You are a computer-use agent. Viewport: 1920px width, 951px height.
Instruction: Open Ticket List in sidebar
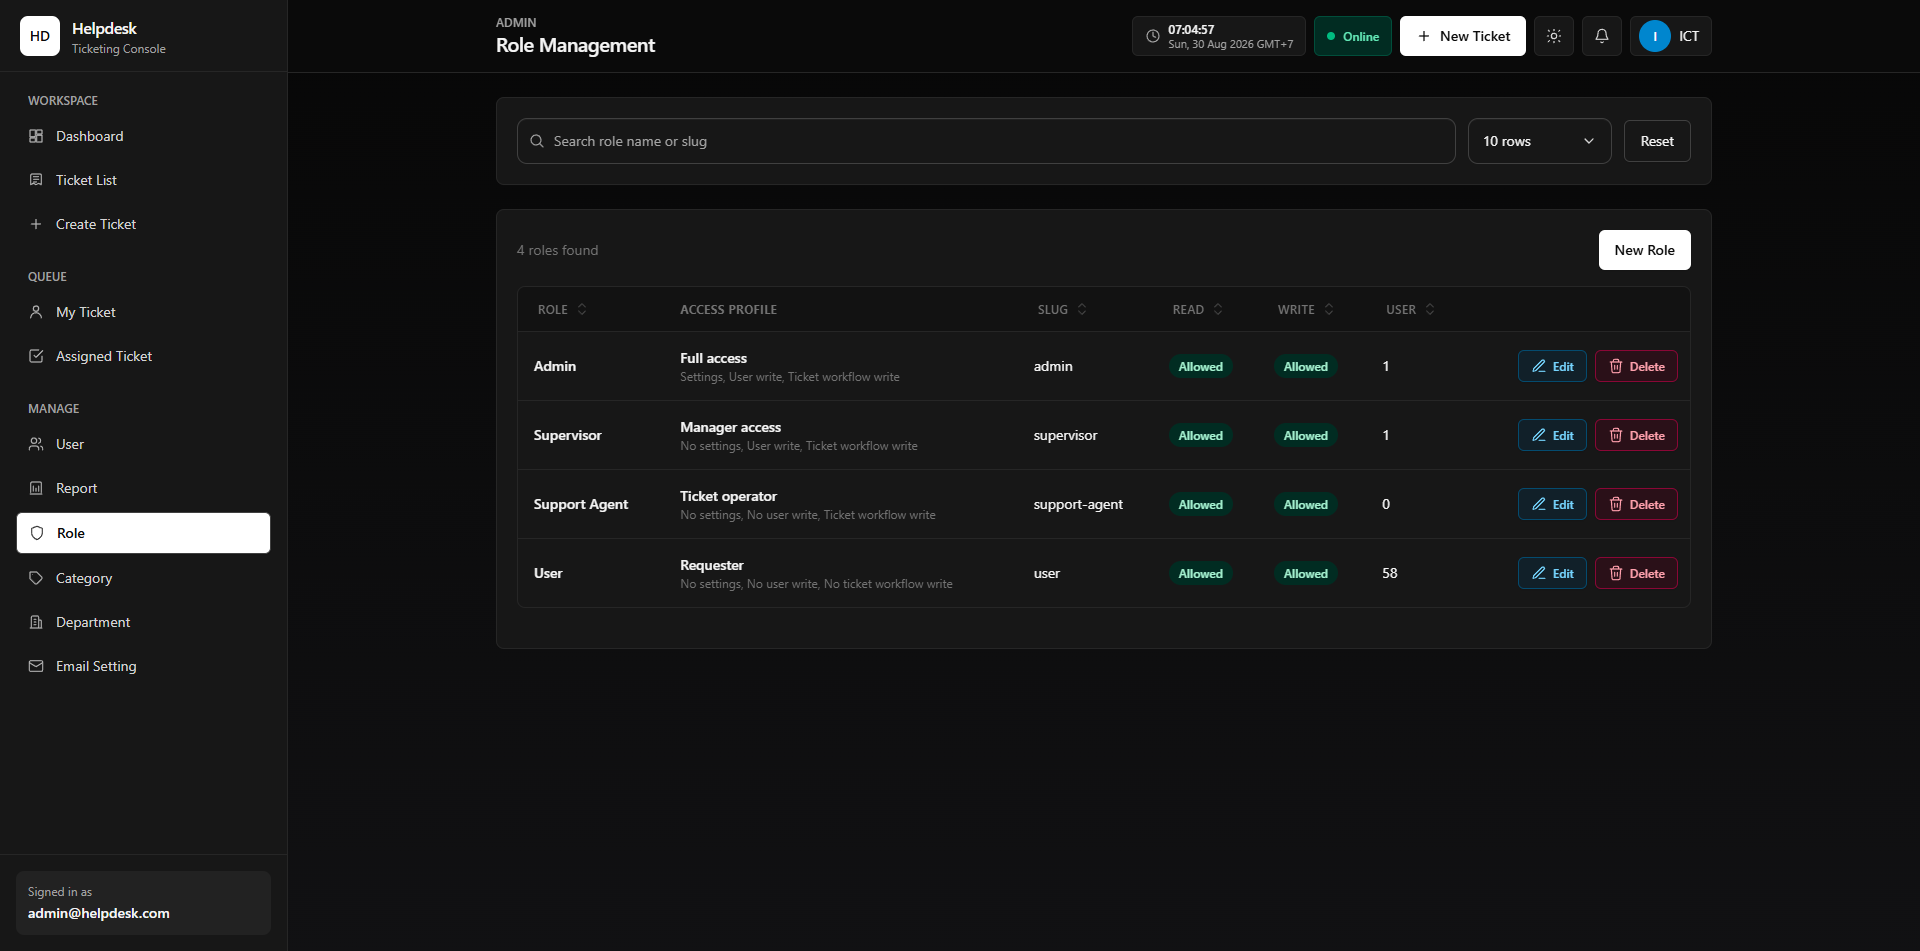(x=143, y=180)
